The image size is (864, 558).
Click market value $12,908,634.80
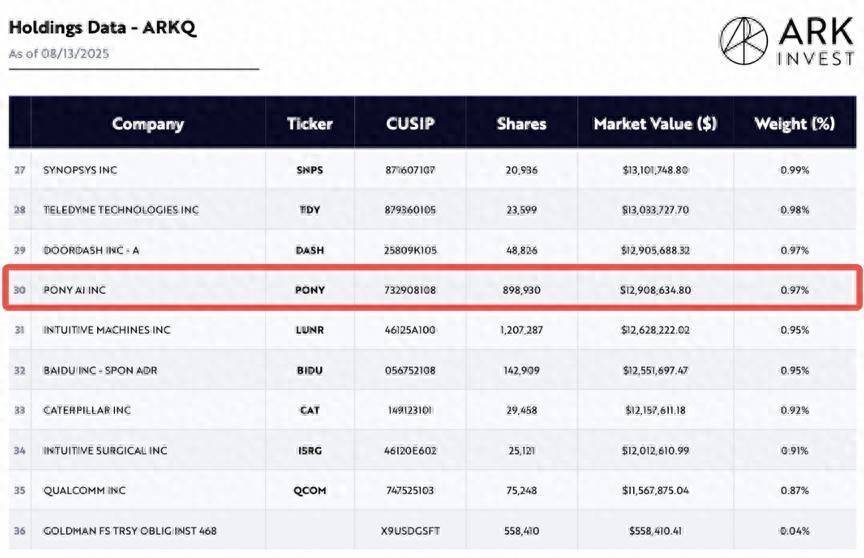click(655, 290)
